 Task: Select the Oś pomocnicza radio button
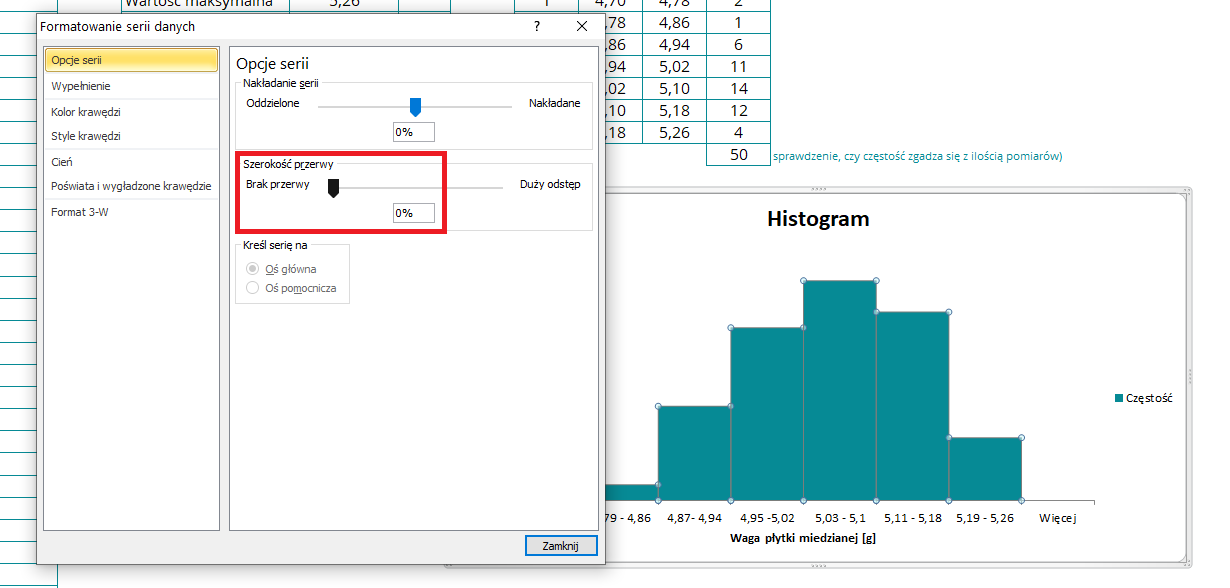click(x=253, y=288)
